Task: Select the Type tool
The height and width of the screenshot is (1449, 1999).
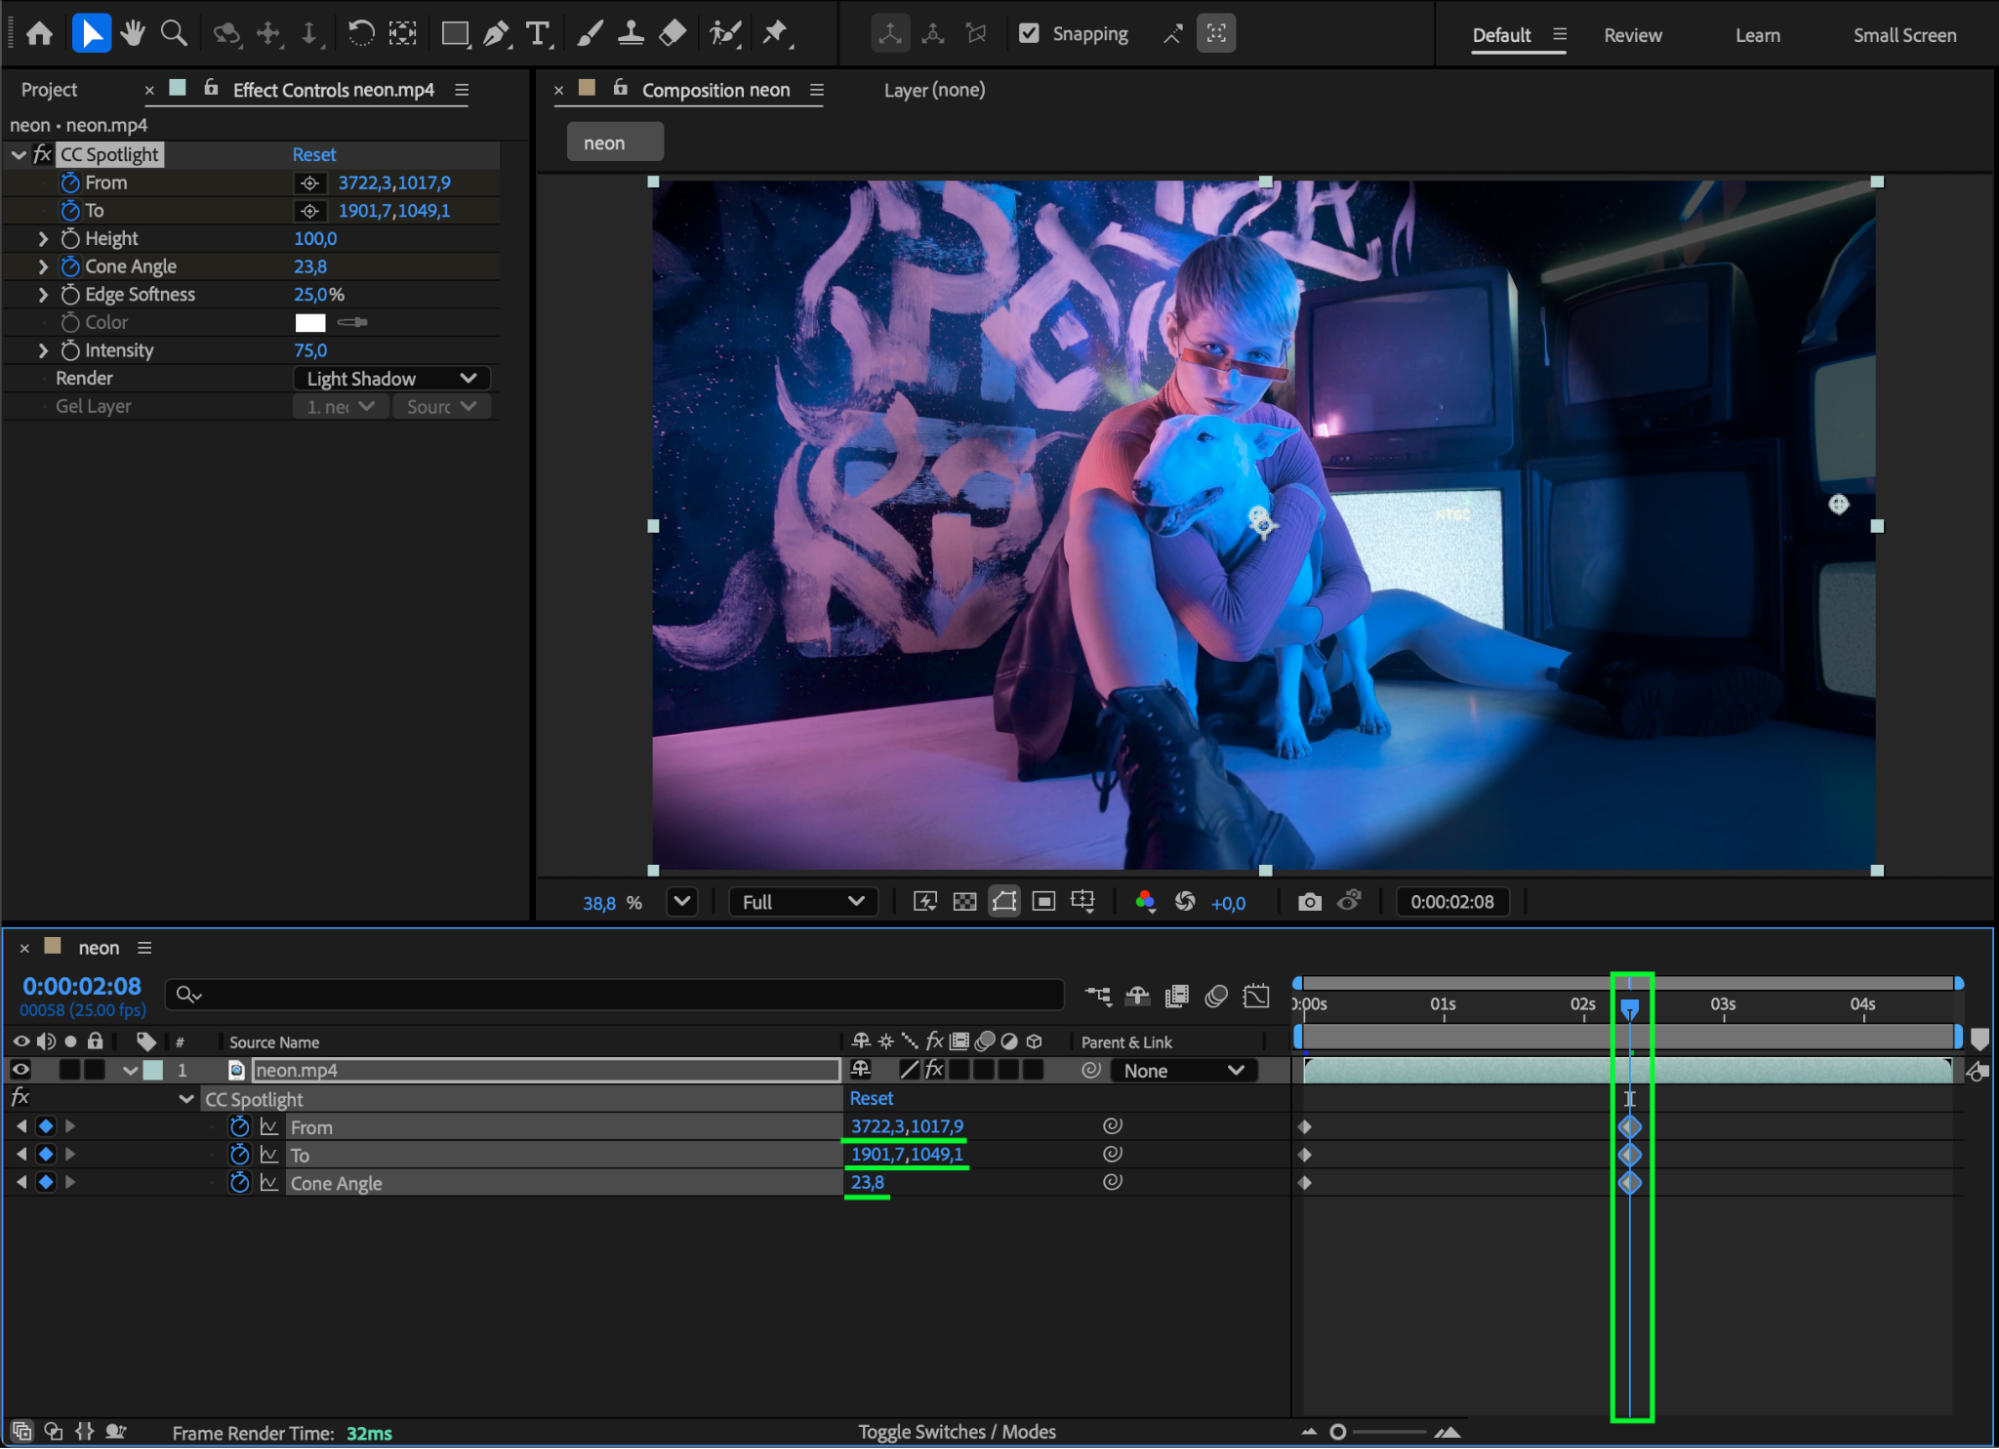Action: click(538, 34)
